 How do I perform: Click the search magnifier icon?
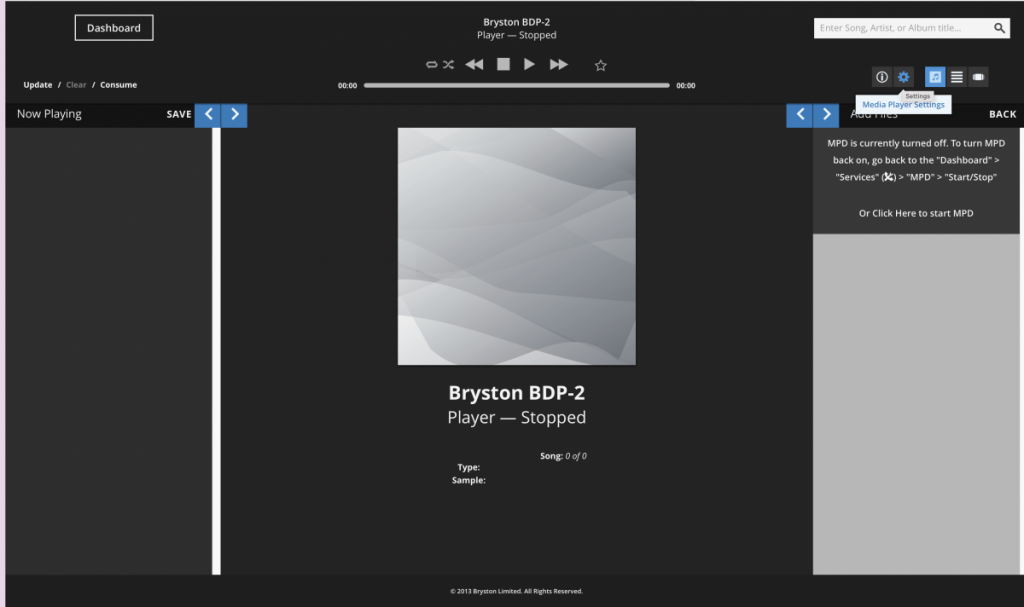click(x=999, y=28)
